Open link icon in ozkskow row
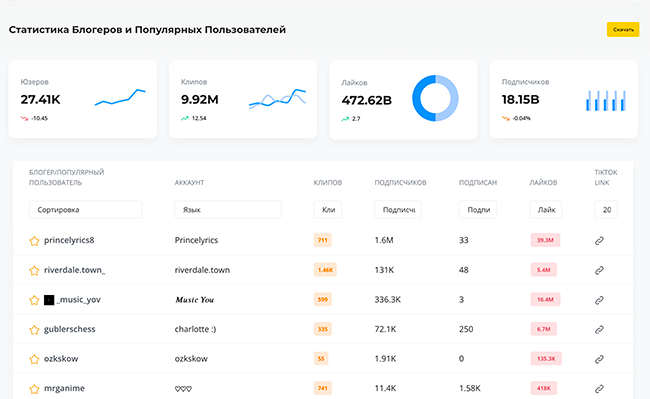The width and height of the screenshot is (650, 399). (x=599, y=359)
